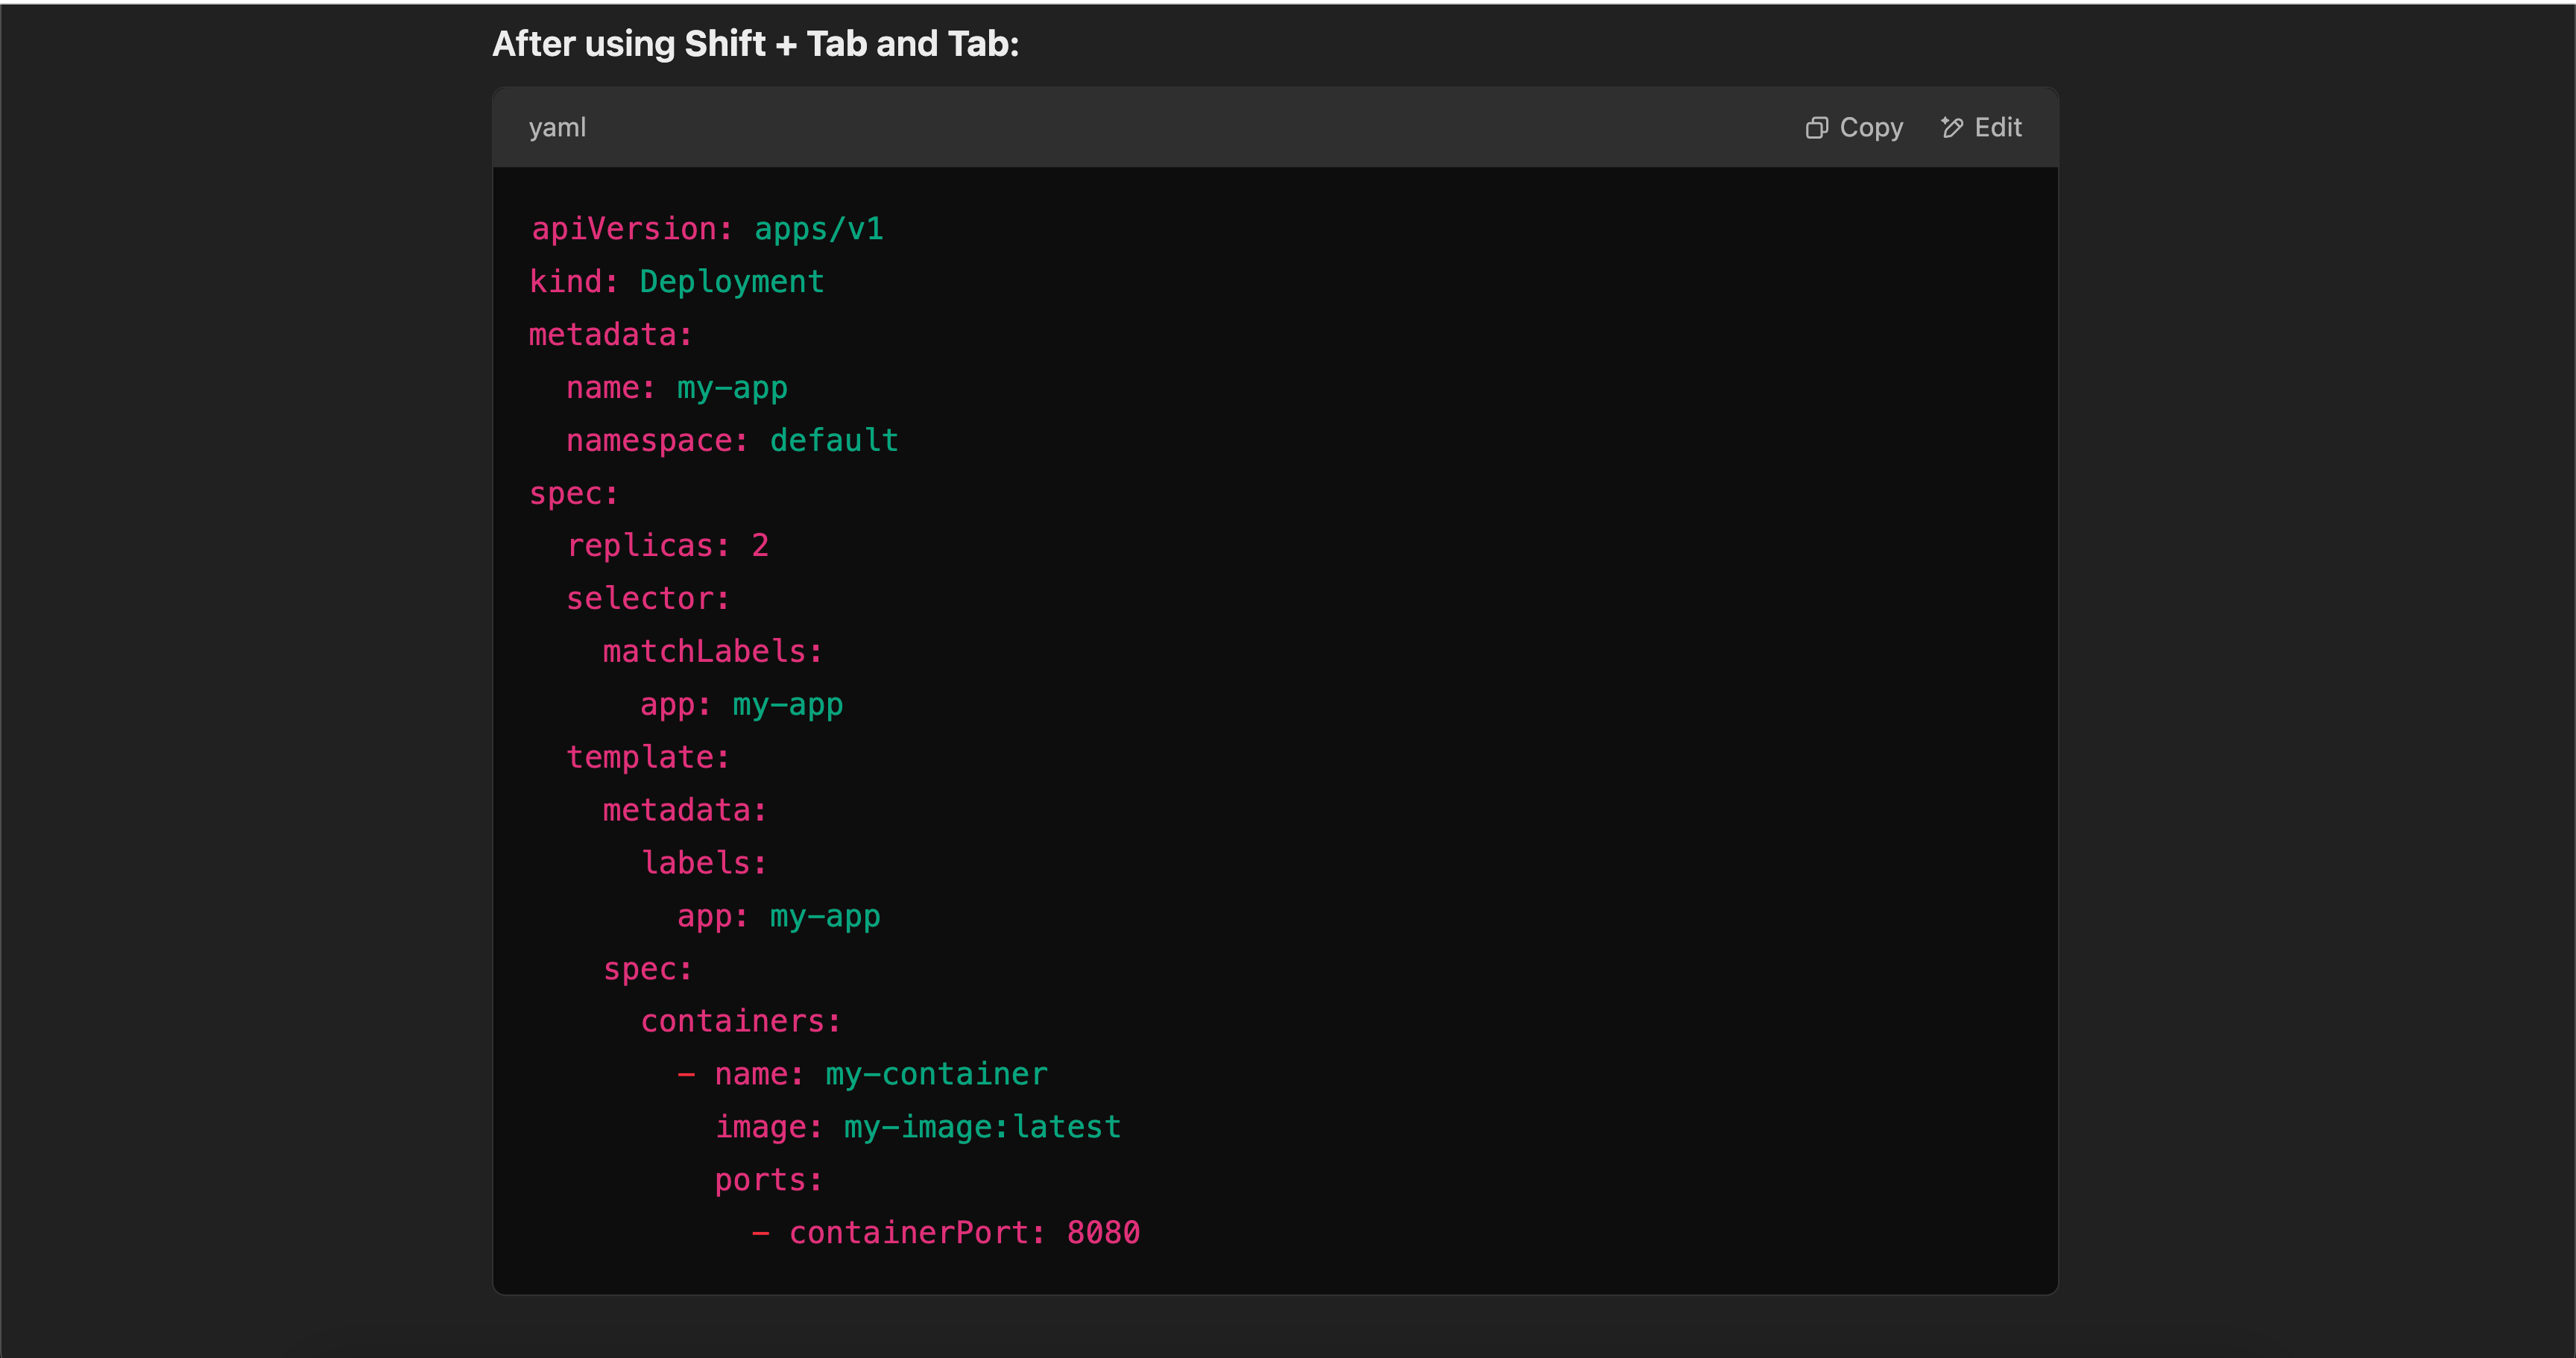Click the top-level metadata: key
The height and width of the screenshot is (1358, 2576).
[610, 335]
